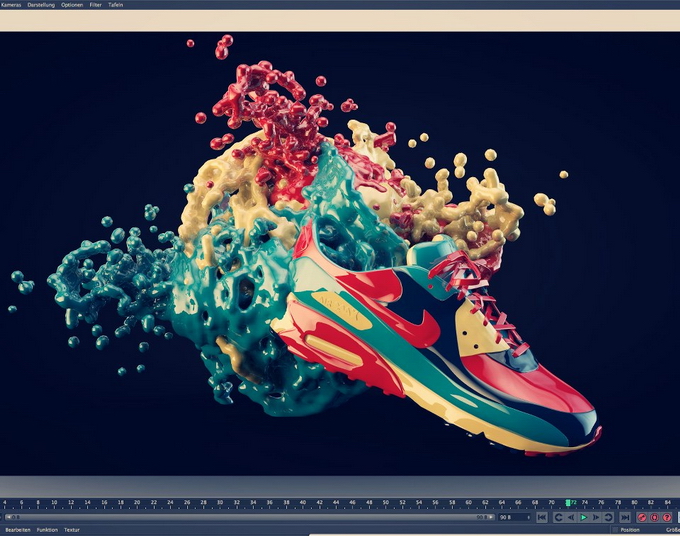Viewport: 680px width, 536px height.
Task: Open the Optionen menu
Action: tap(72, 5)
